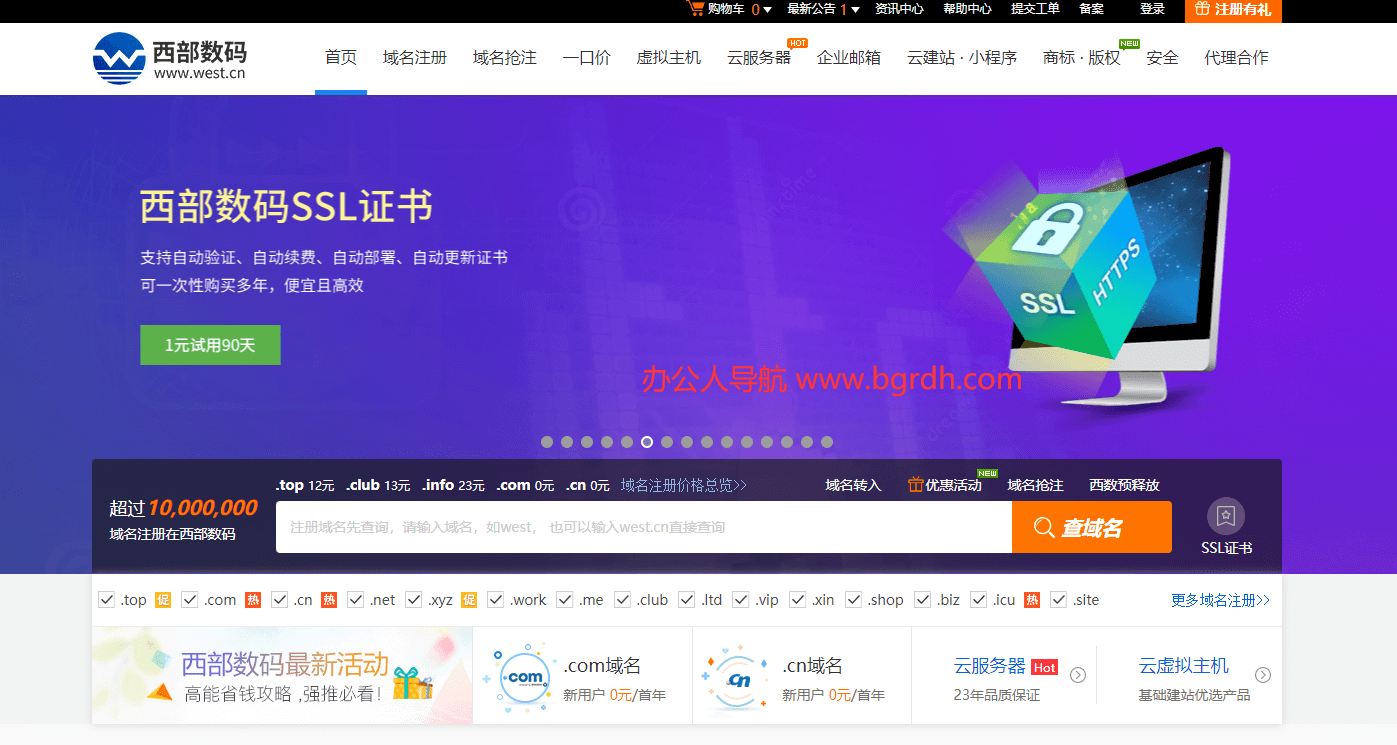1397x745 pixels.
Task: Click the domain search input field
Action: (644, 527)
